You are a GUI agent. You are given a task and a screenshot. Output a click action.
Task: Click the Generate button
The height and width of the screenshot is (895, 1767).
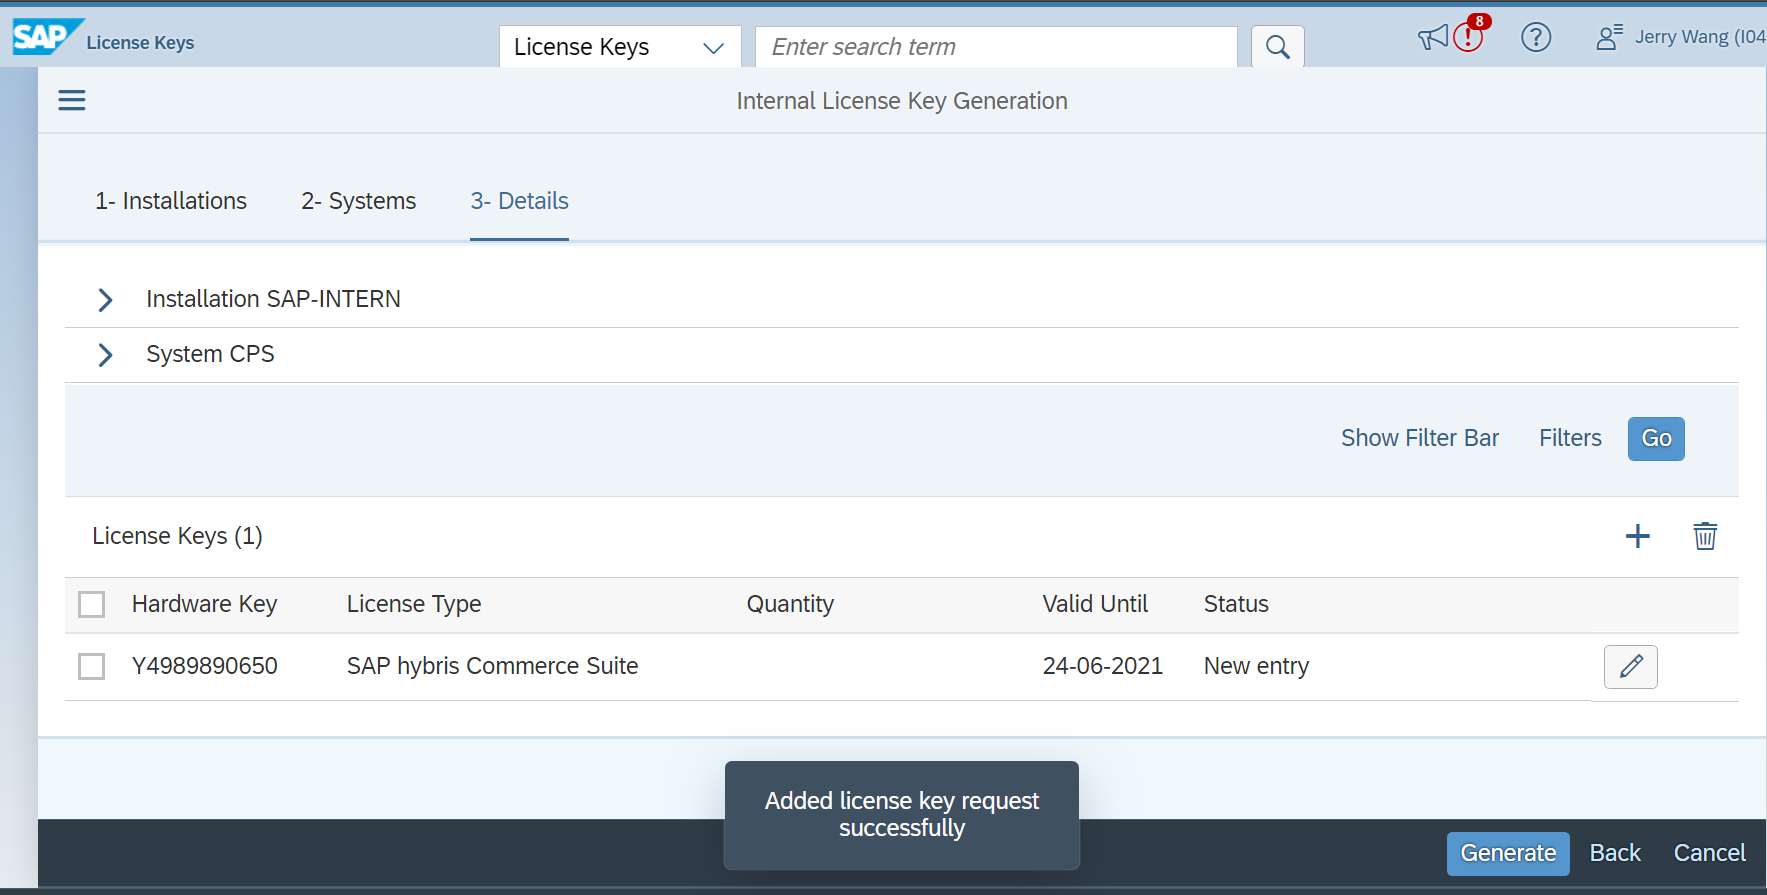click(x=1507, y=853)
